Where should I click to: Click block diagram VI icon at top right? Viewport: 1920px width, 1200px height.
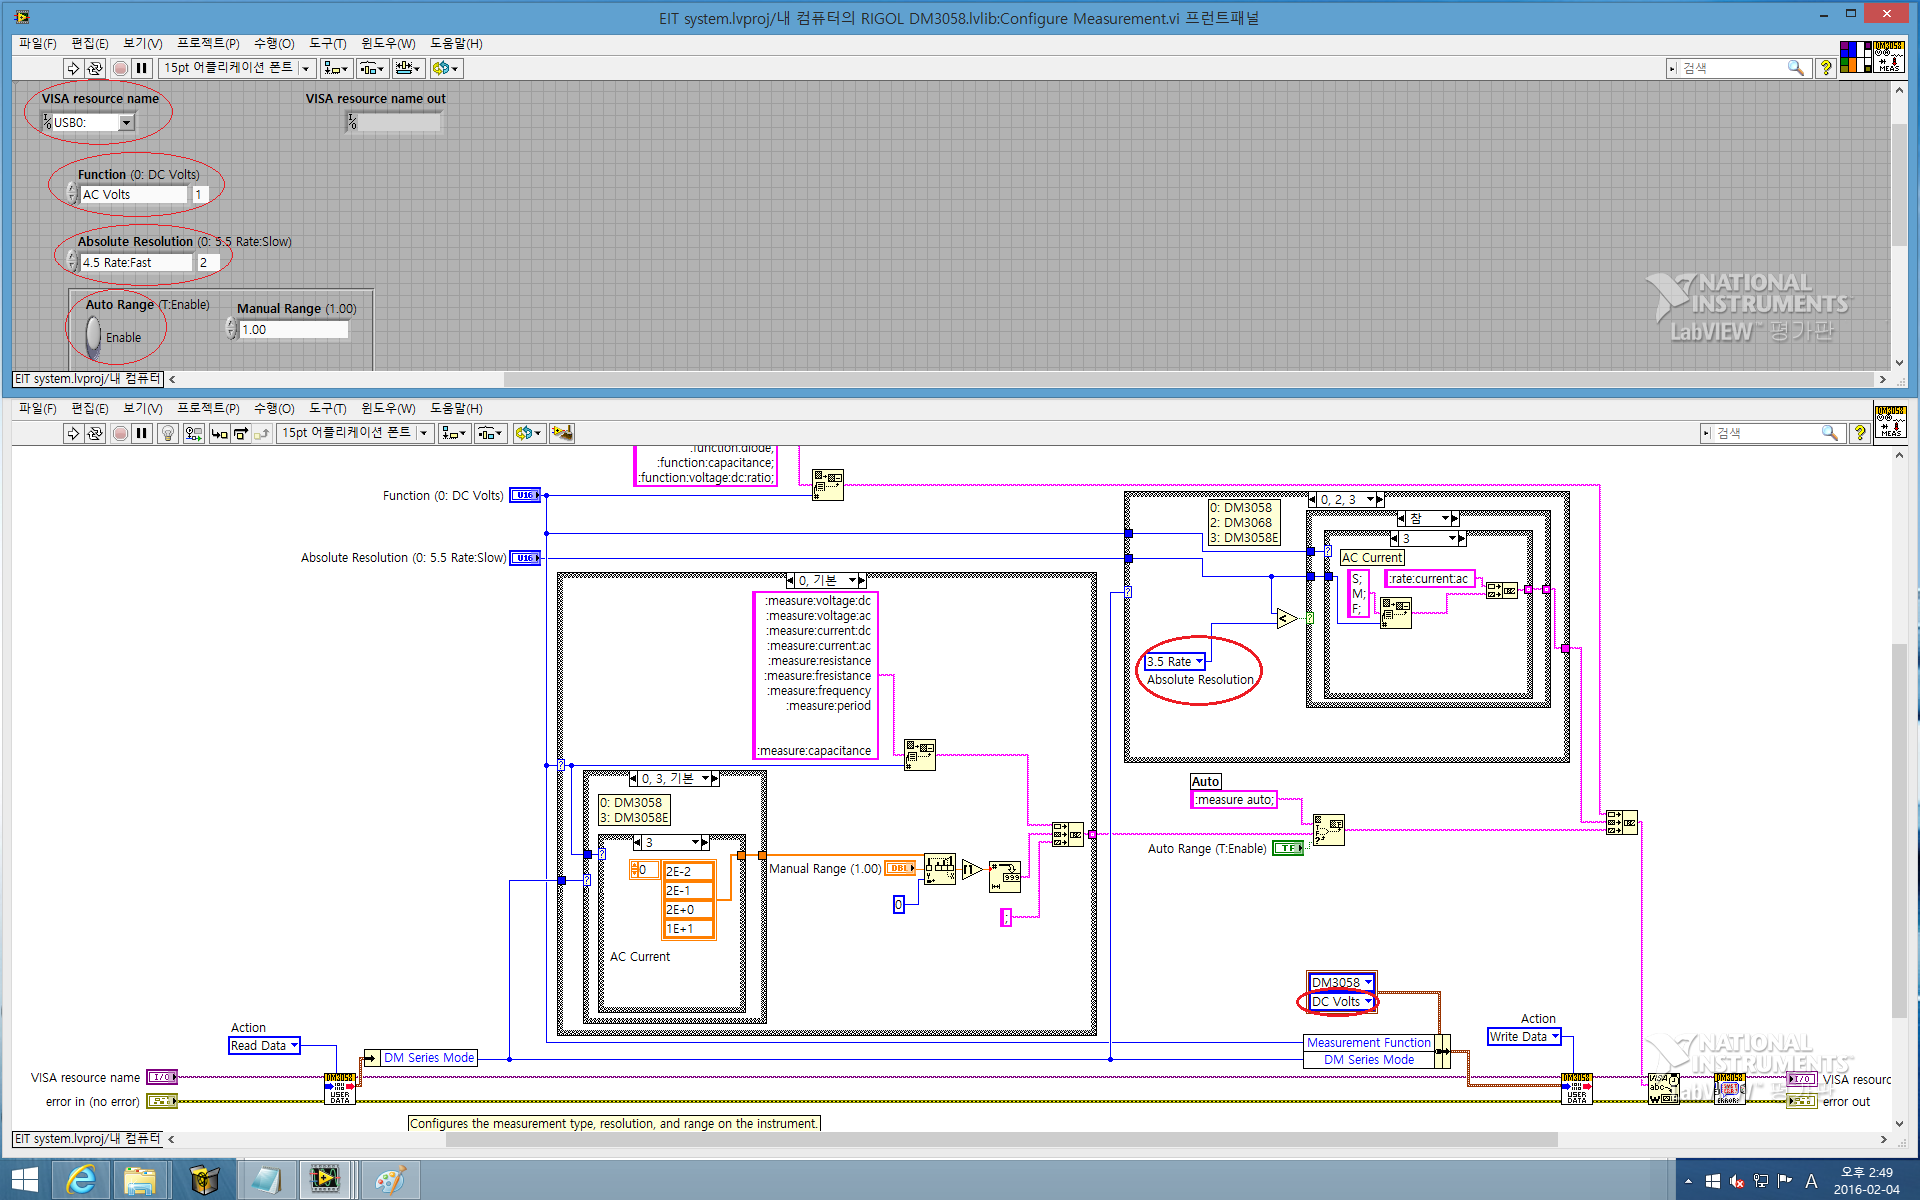pyautogui.click(x=1890, y=421)
